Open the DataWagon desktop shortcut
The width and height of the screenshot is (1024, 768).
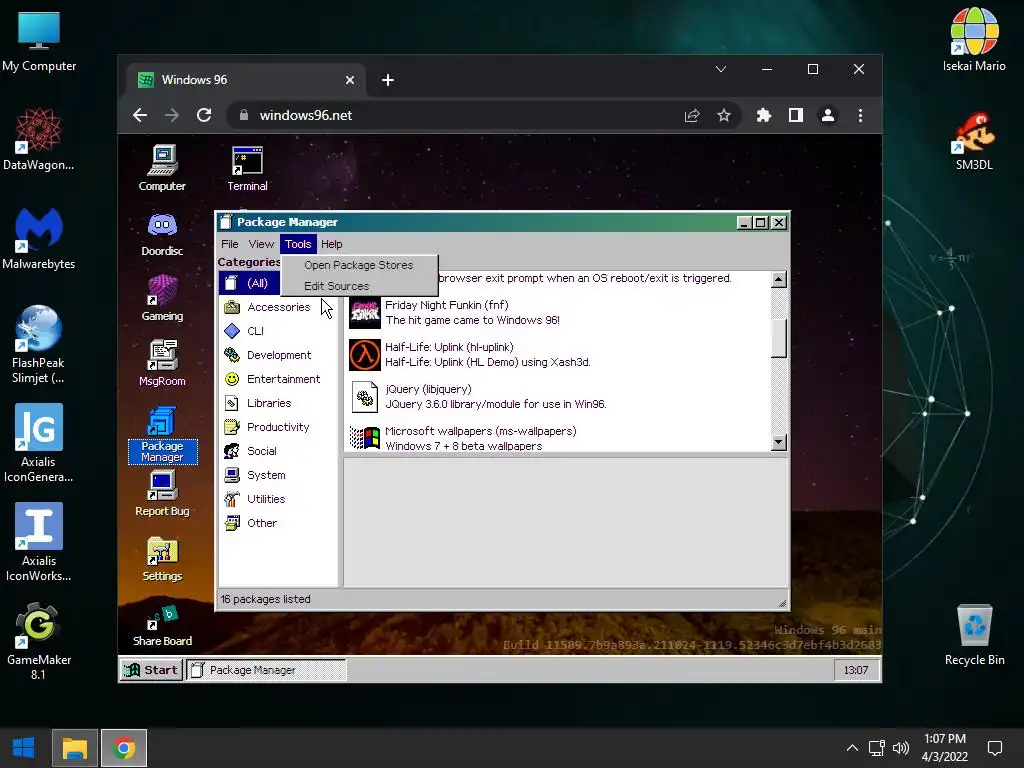(39, 139)
